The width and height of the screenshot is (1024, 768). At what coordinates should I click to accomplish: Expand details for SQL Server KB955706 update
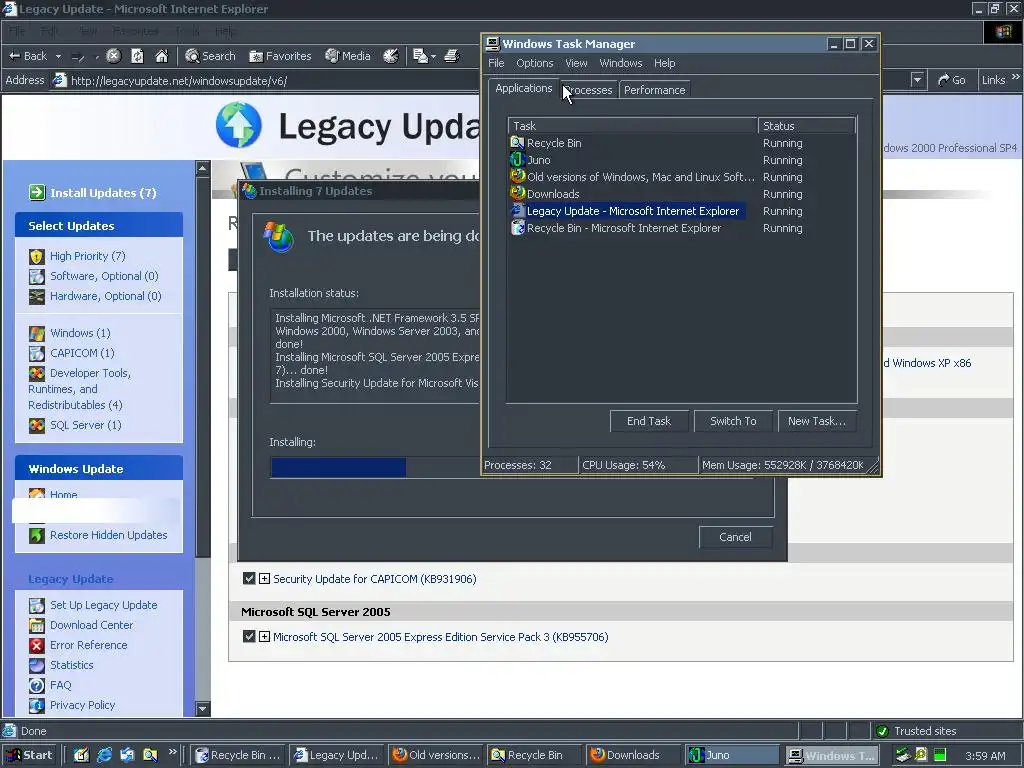[x=264, y=636]
